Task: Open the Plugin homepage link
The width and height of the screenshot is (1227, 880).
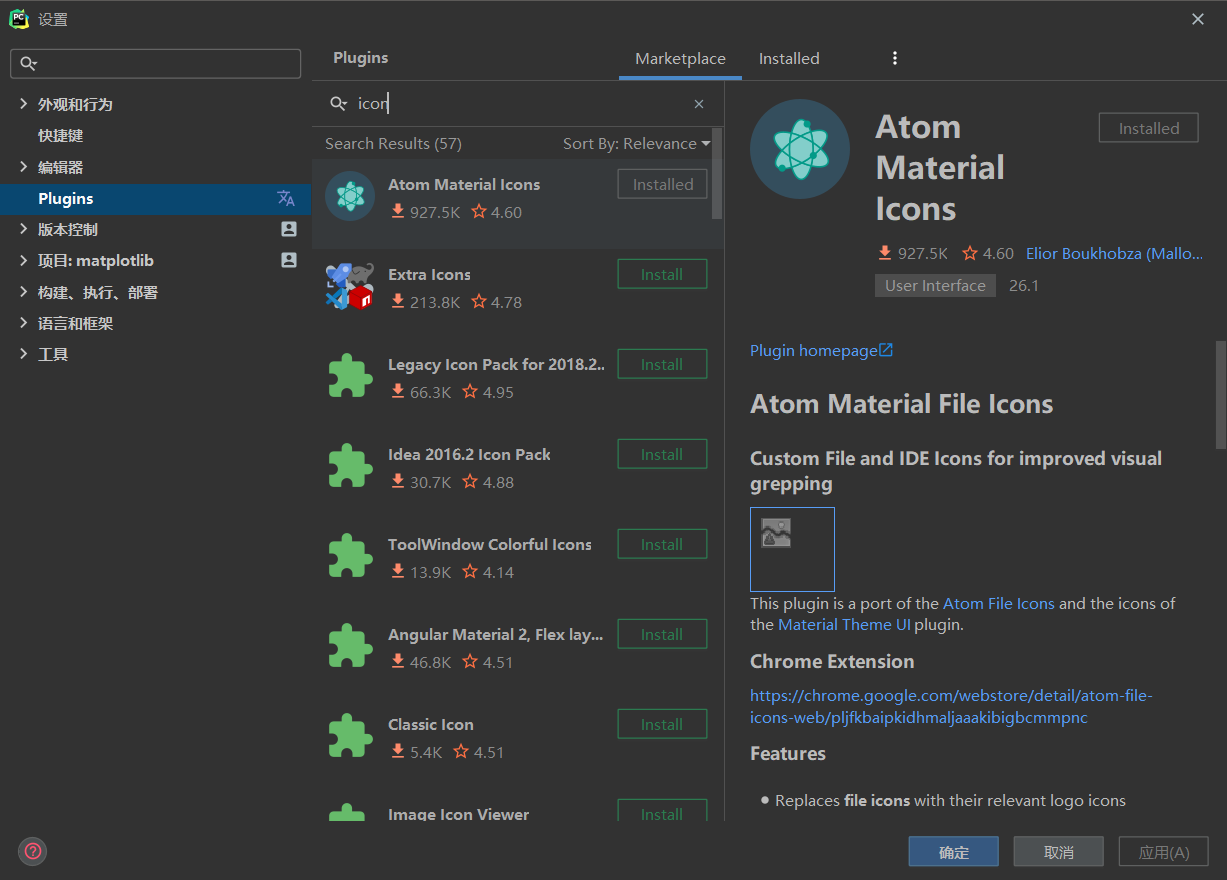Action: 821,350
